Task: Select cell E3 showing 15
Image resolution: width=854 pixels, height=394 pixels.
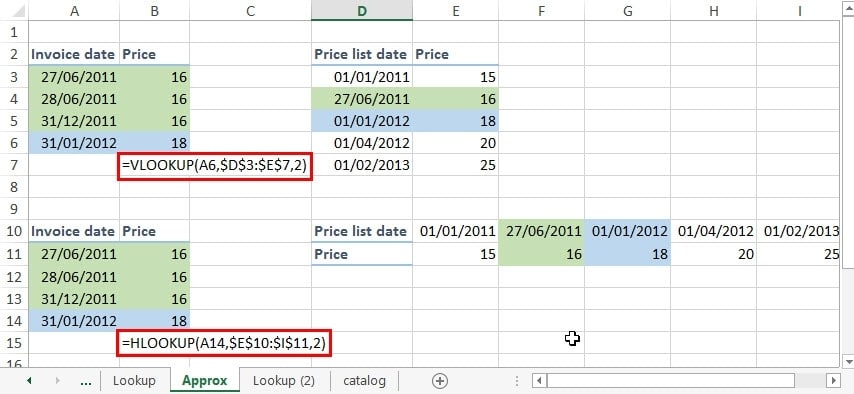Action: [455, 76]
